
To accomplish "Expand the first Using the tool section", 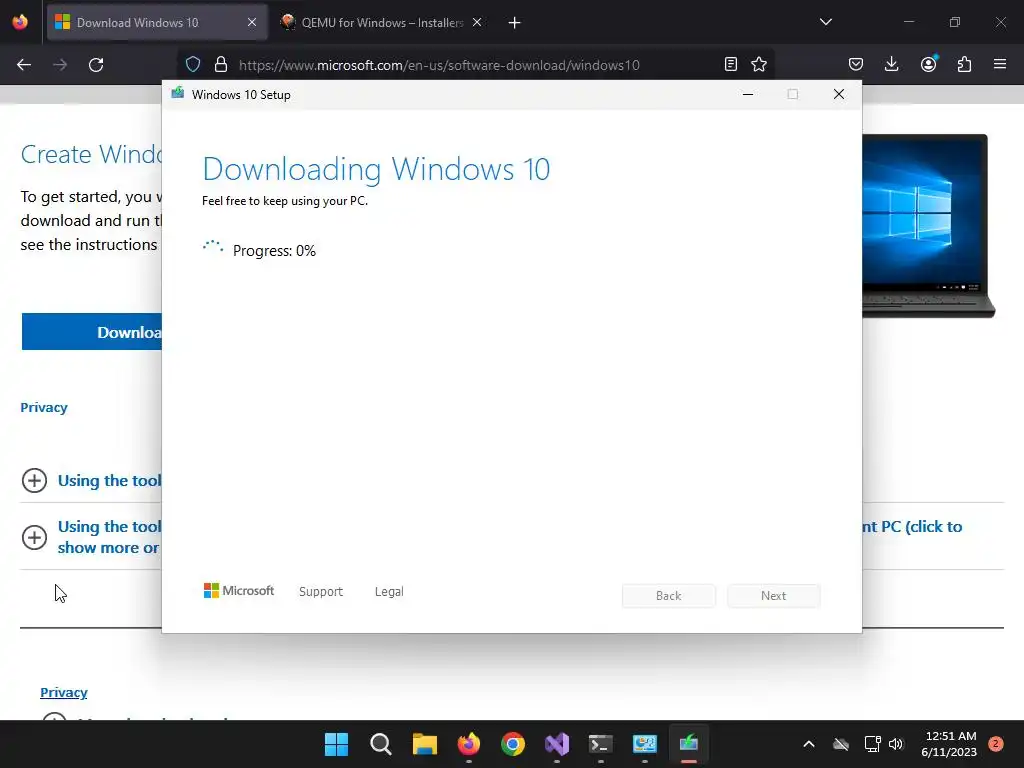I will pos(35,481).
